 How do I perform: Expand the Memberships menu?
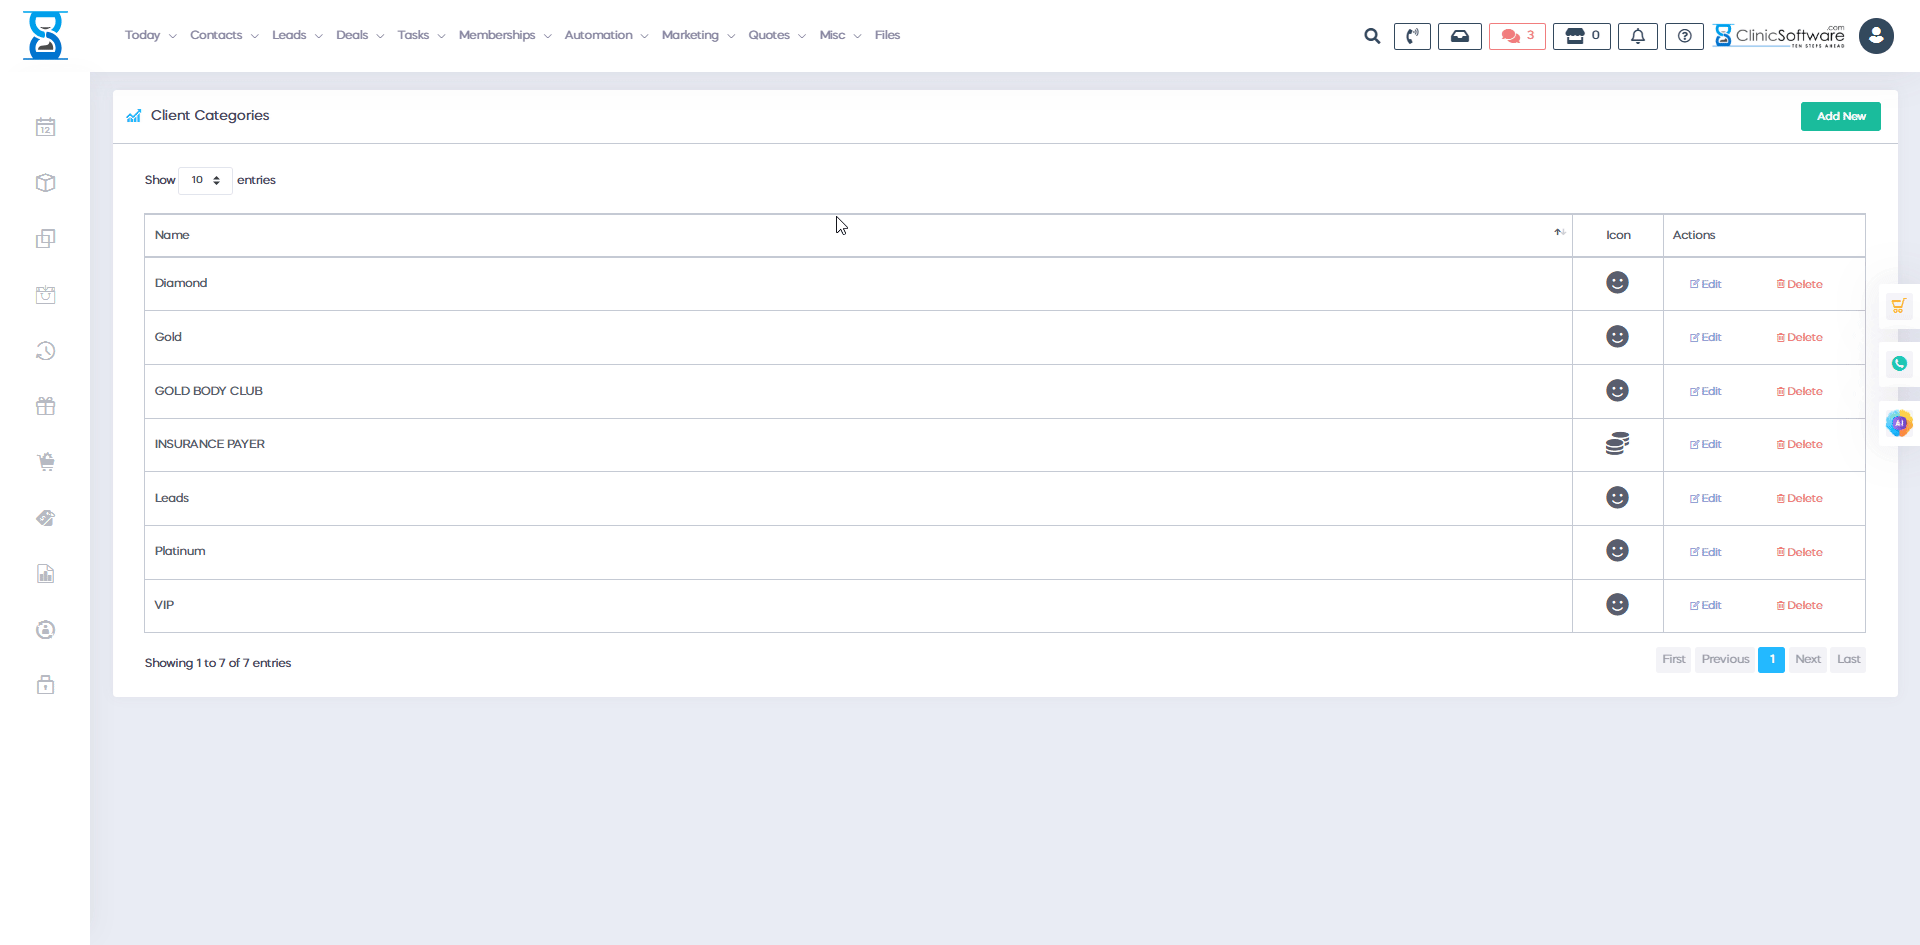point(498,35)
